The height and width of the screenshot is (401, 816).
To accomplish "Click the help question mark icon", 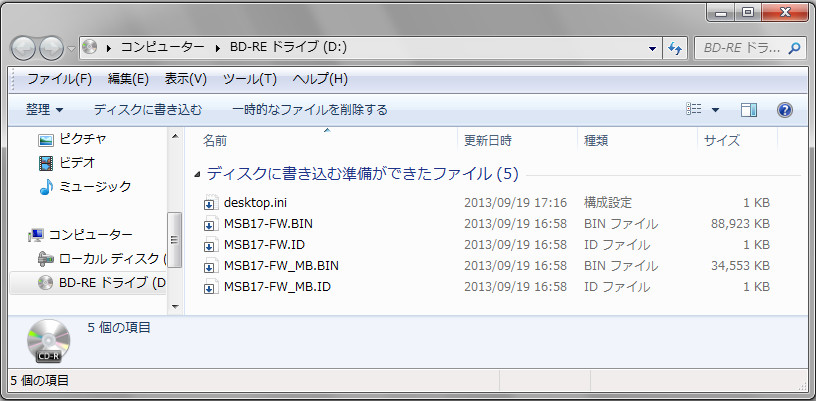I will (785, 109).
